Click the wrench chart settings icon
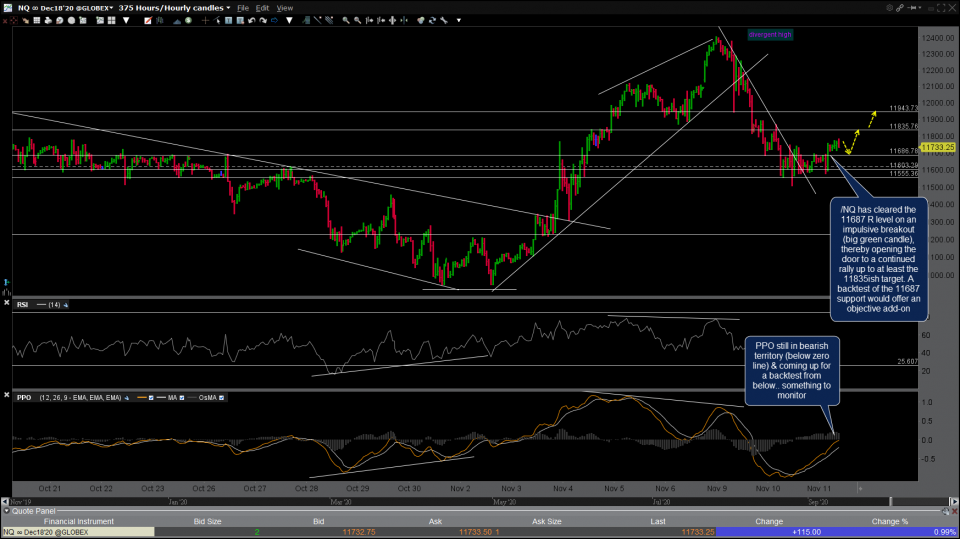 pos(444,20)
